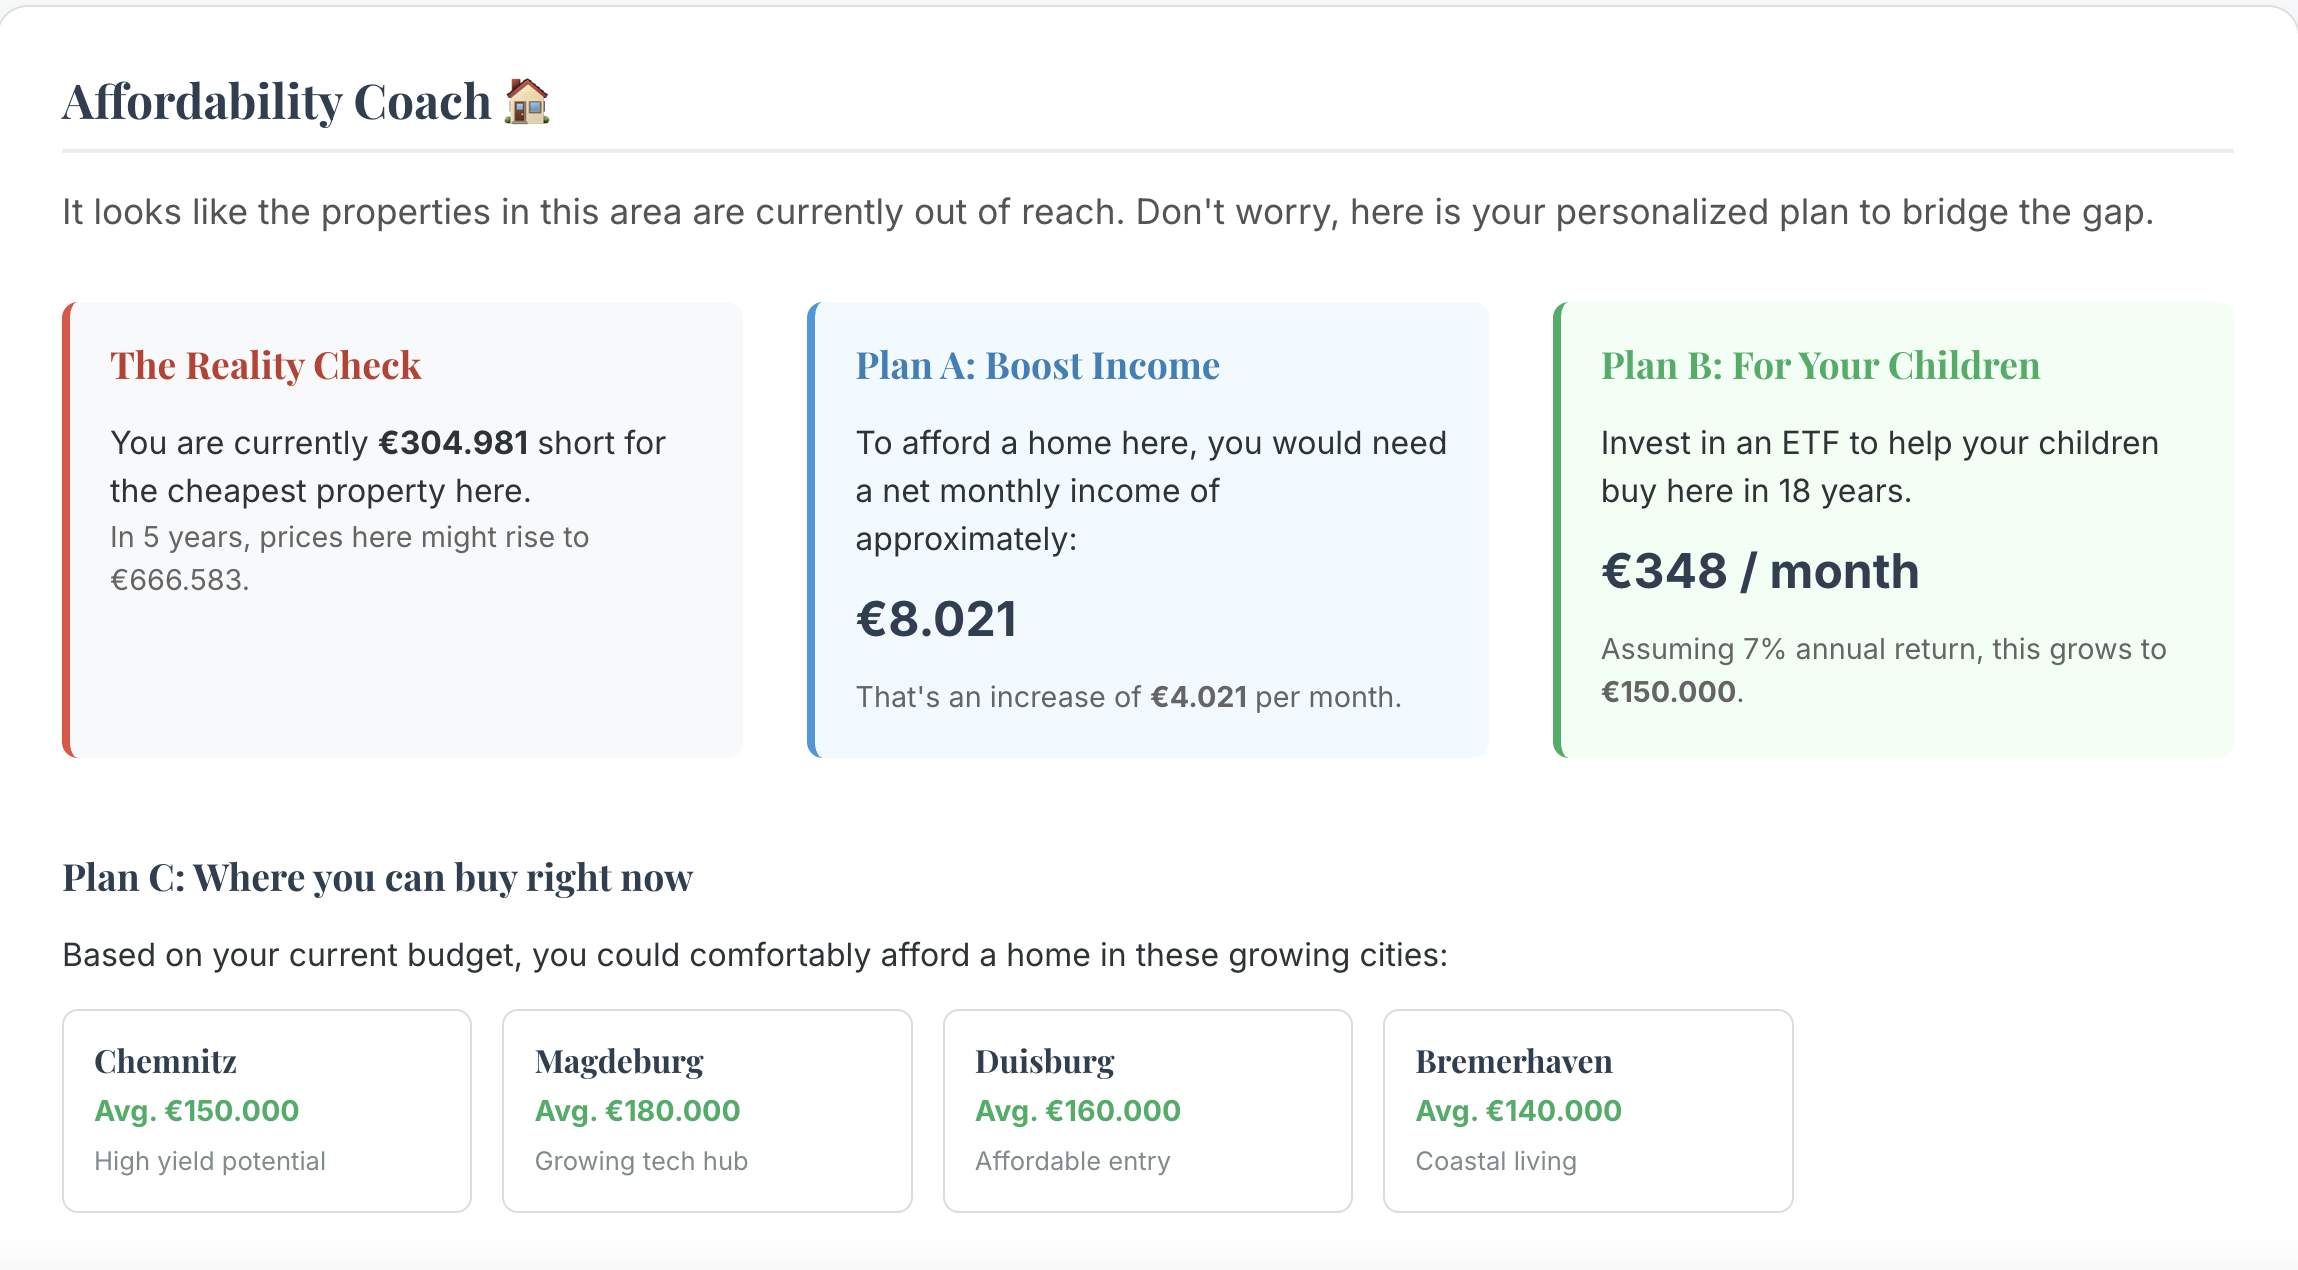Click the €304.981 shortfall amount
2298x1270 pixels.
pos(453,443)
